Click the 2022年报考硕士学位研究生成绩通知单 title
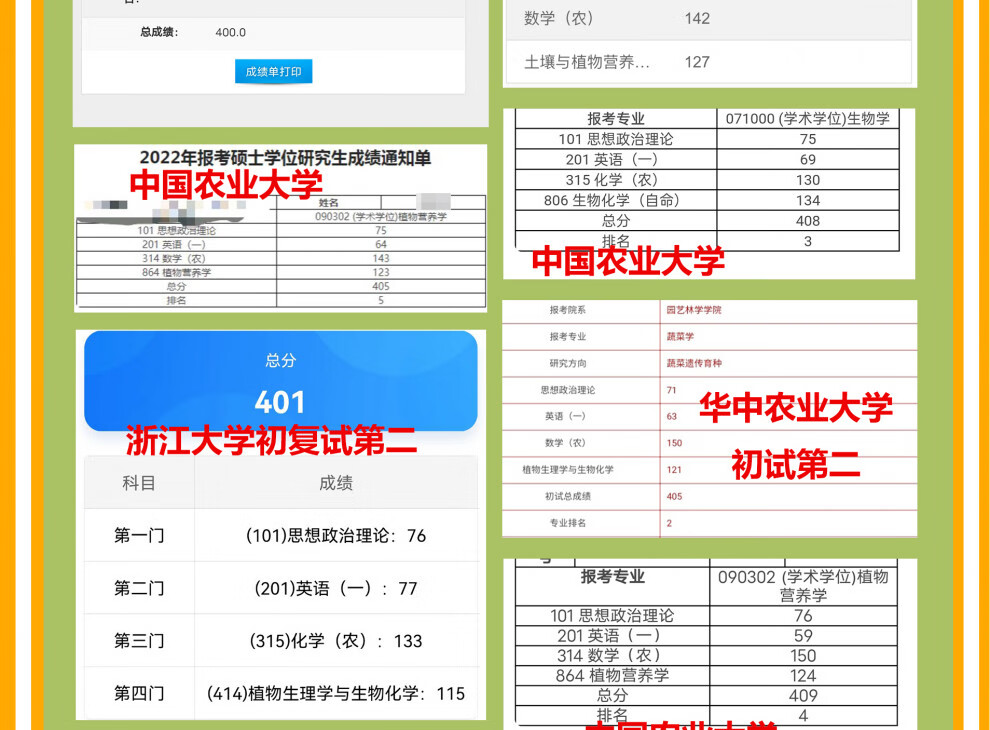 pyautogui.click(x=285, y=157)
